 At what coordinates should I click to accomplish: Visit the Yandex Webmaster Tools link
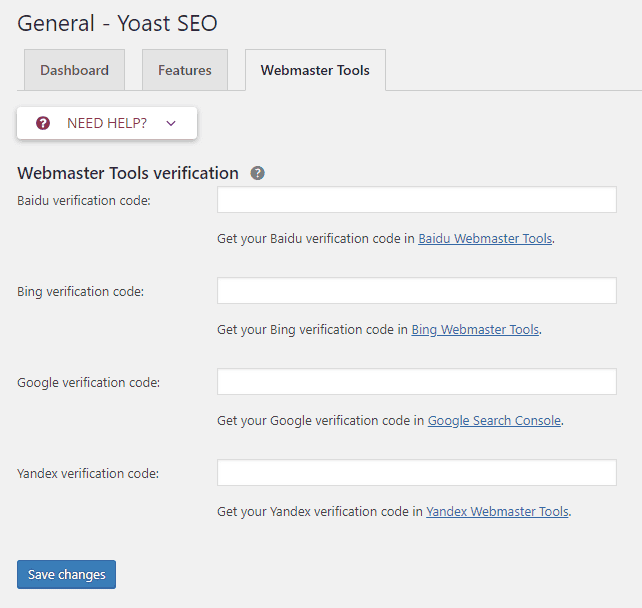click(497, 511)
